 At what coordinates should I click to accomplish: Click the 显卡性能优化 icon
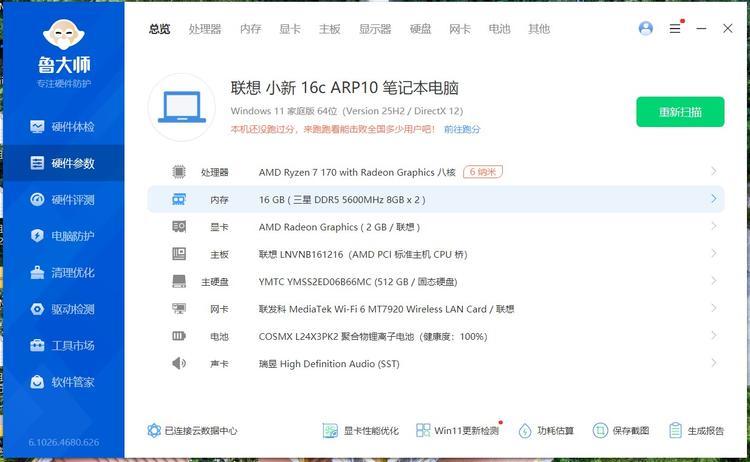pyautogui.click(x=330, y=430)
